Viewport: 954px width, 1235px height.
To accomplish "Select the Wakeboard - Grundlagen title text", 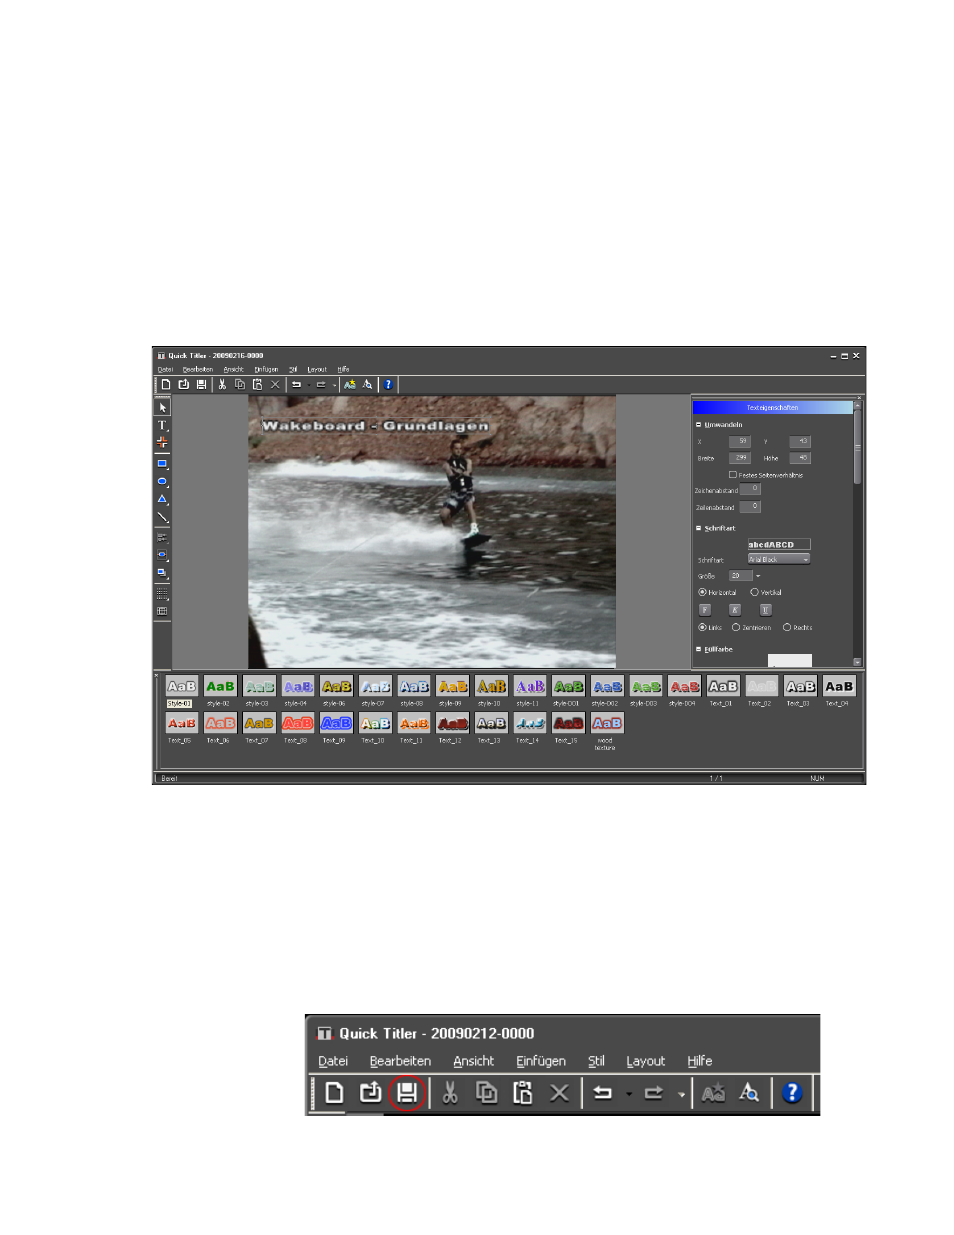I will click(375, 426).
